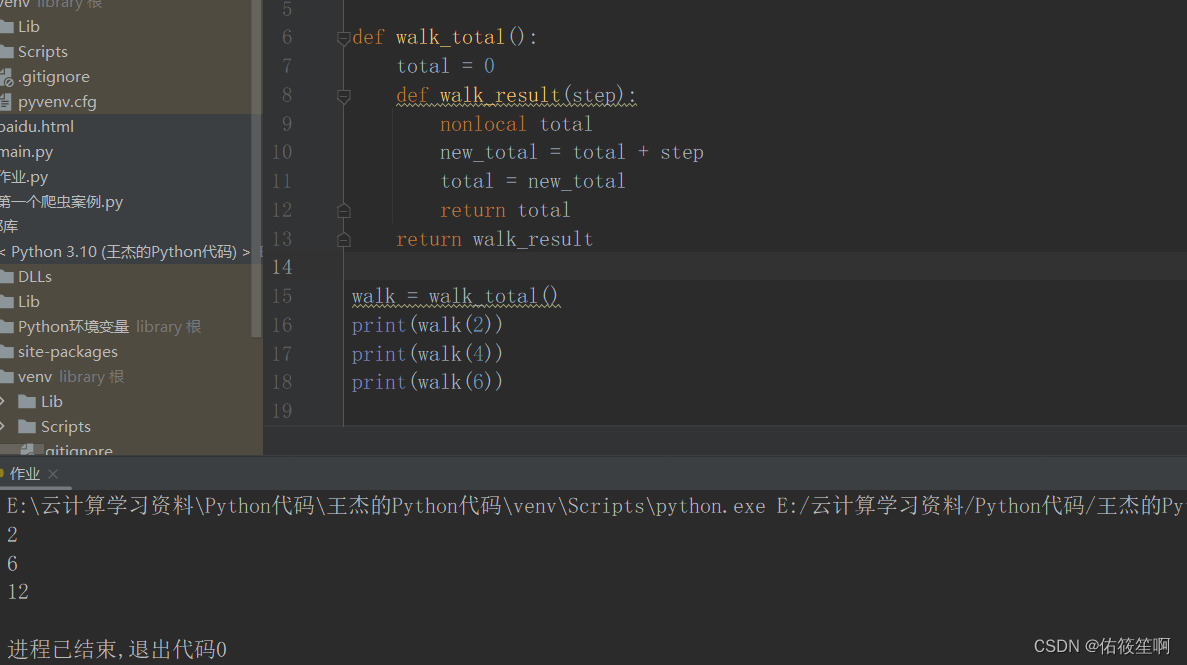Screen dimensions: 1187x665
Task: Click the 'def walk_result(step):' definition
Action: click(516, 95)
